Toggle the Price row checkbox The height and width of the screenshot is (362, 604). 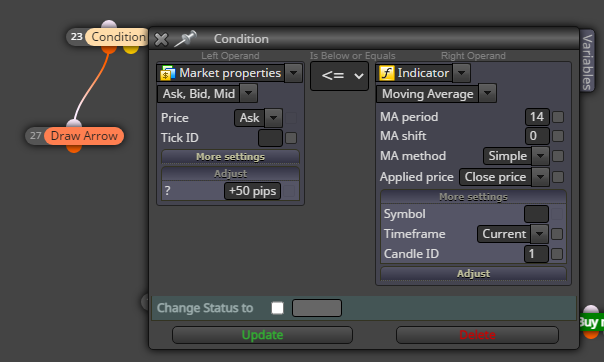tap(291, 118)
